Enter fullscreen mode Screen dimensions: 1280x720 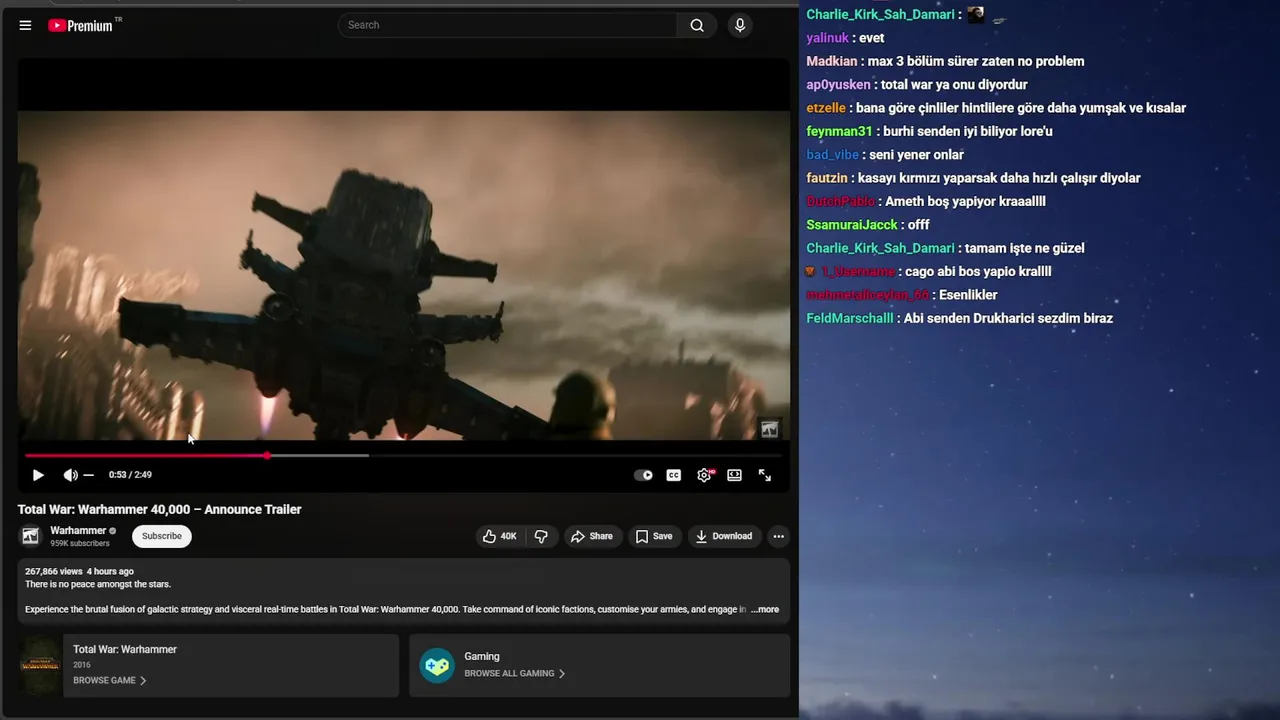point(765,475)
